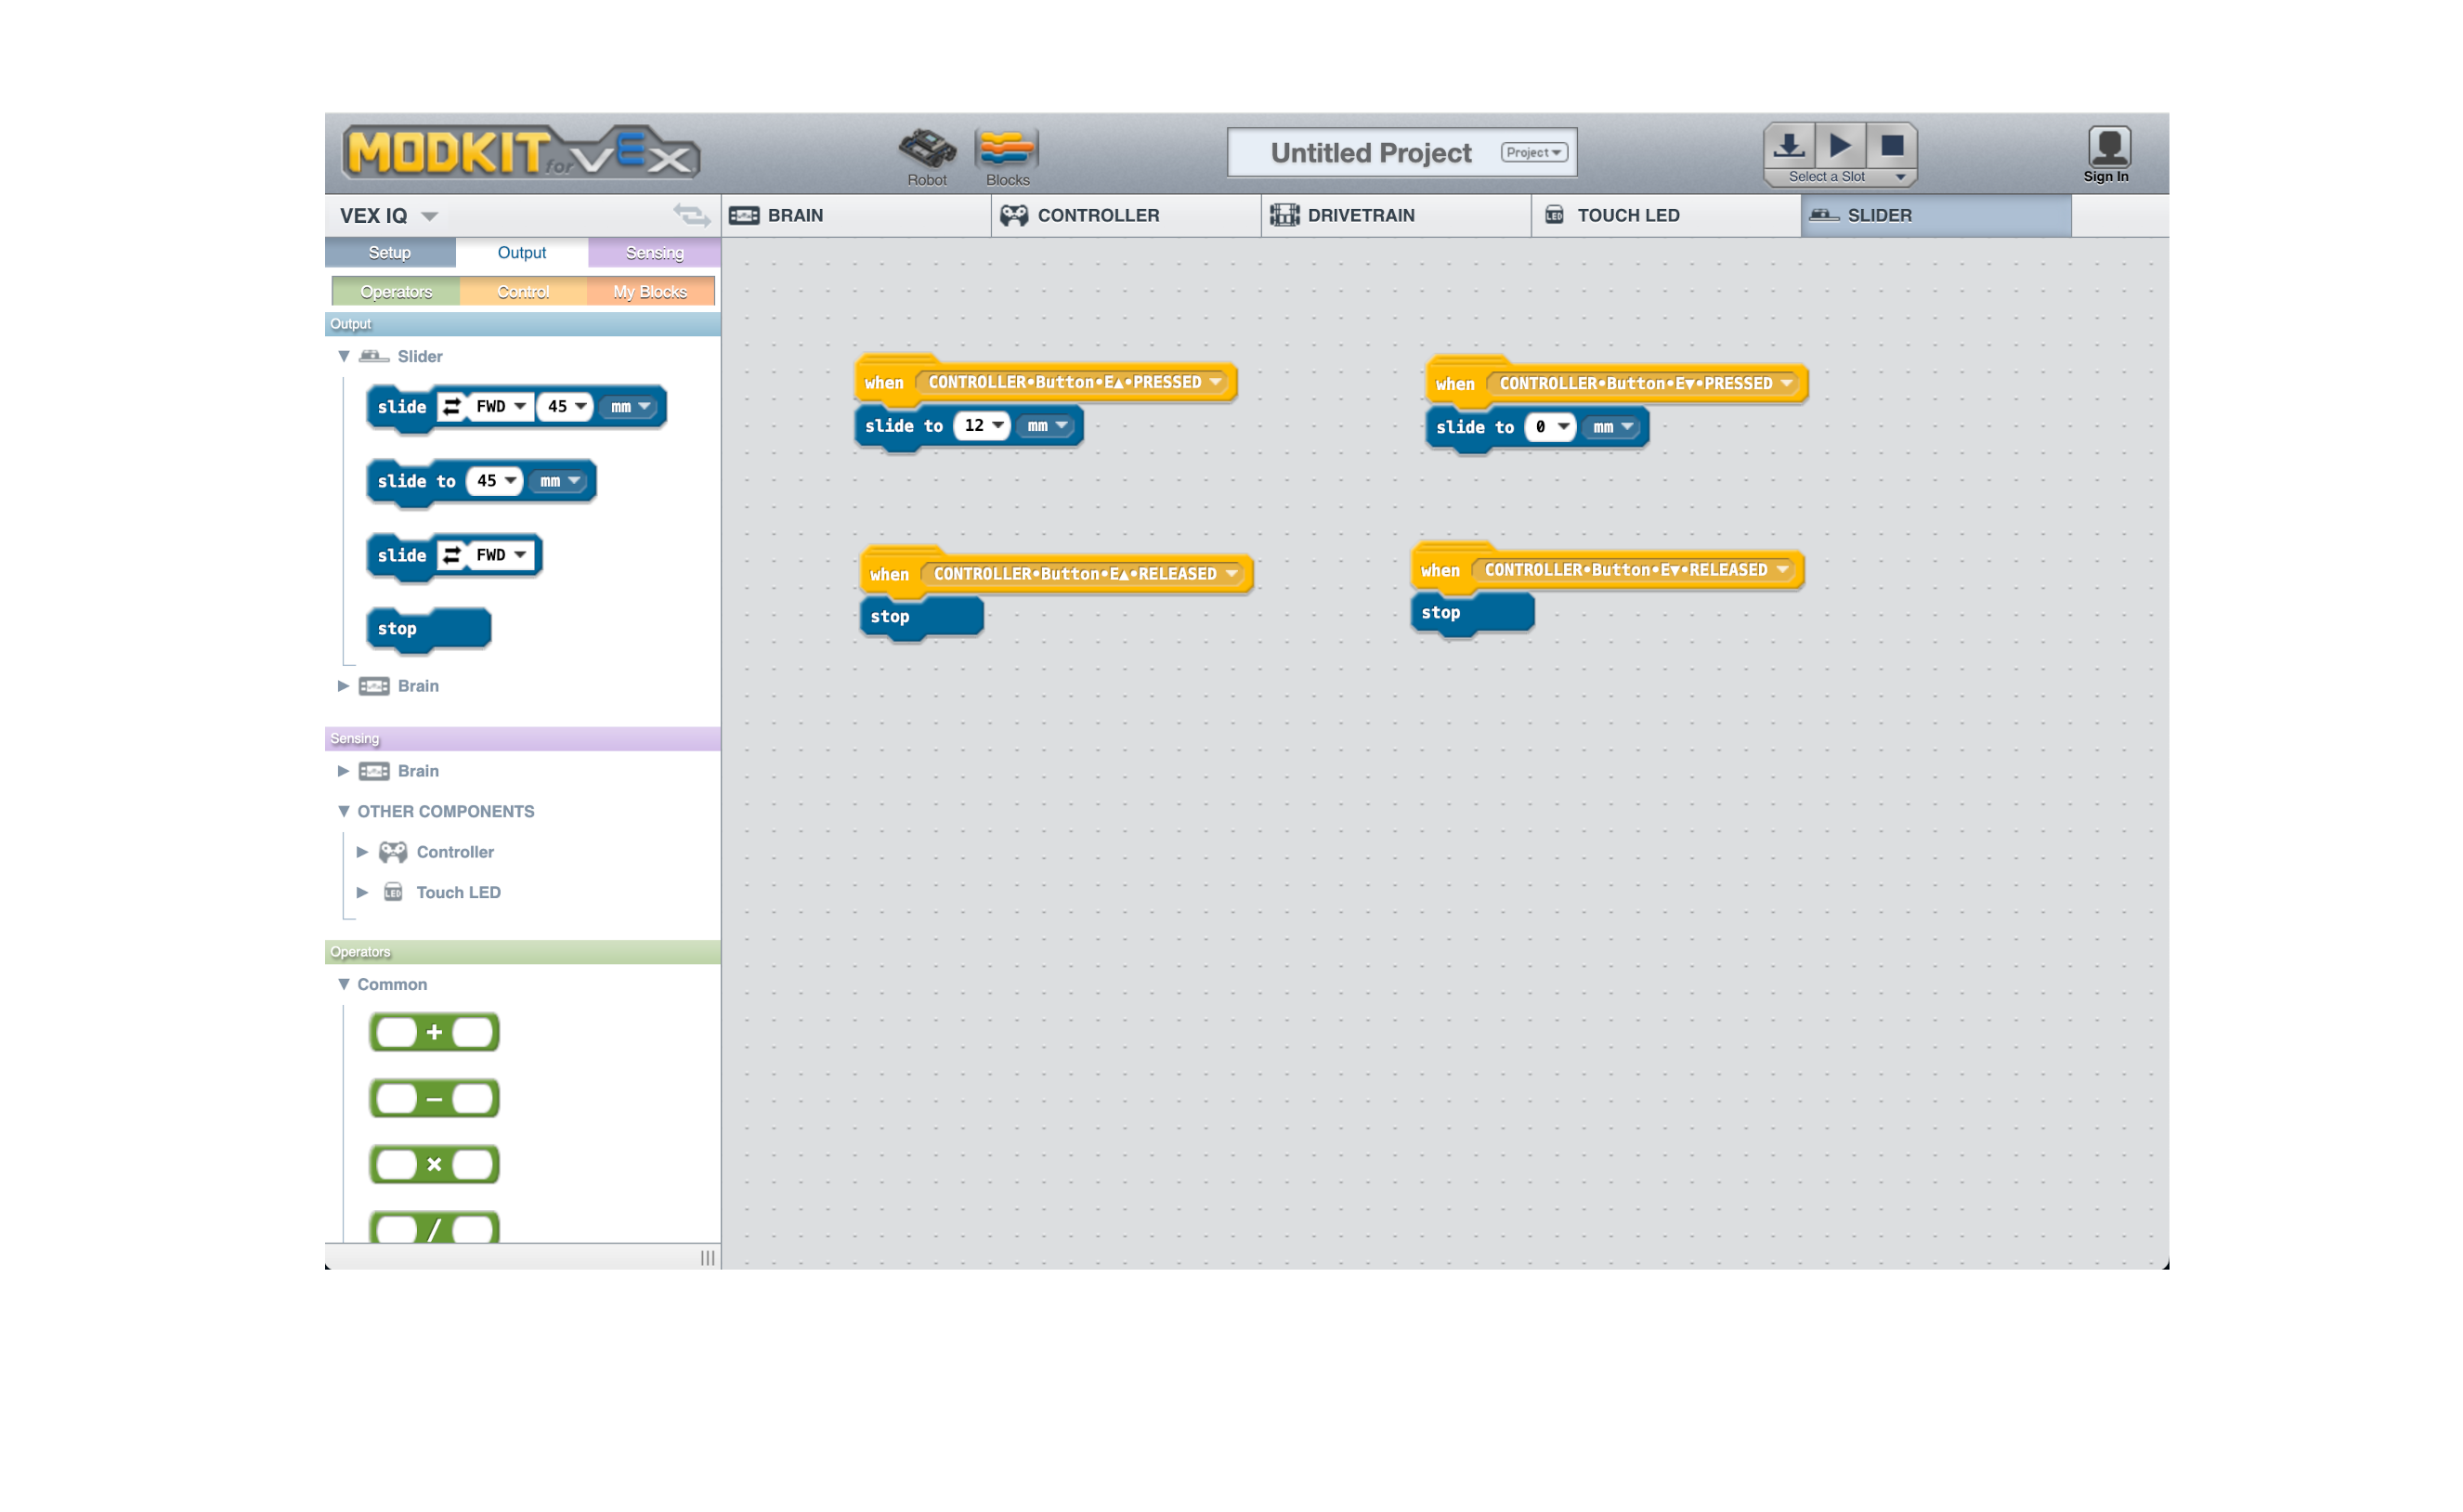
Task: Click the palette panel resize handle
Action: pyautogui.click(x=707, y=1257)
